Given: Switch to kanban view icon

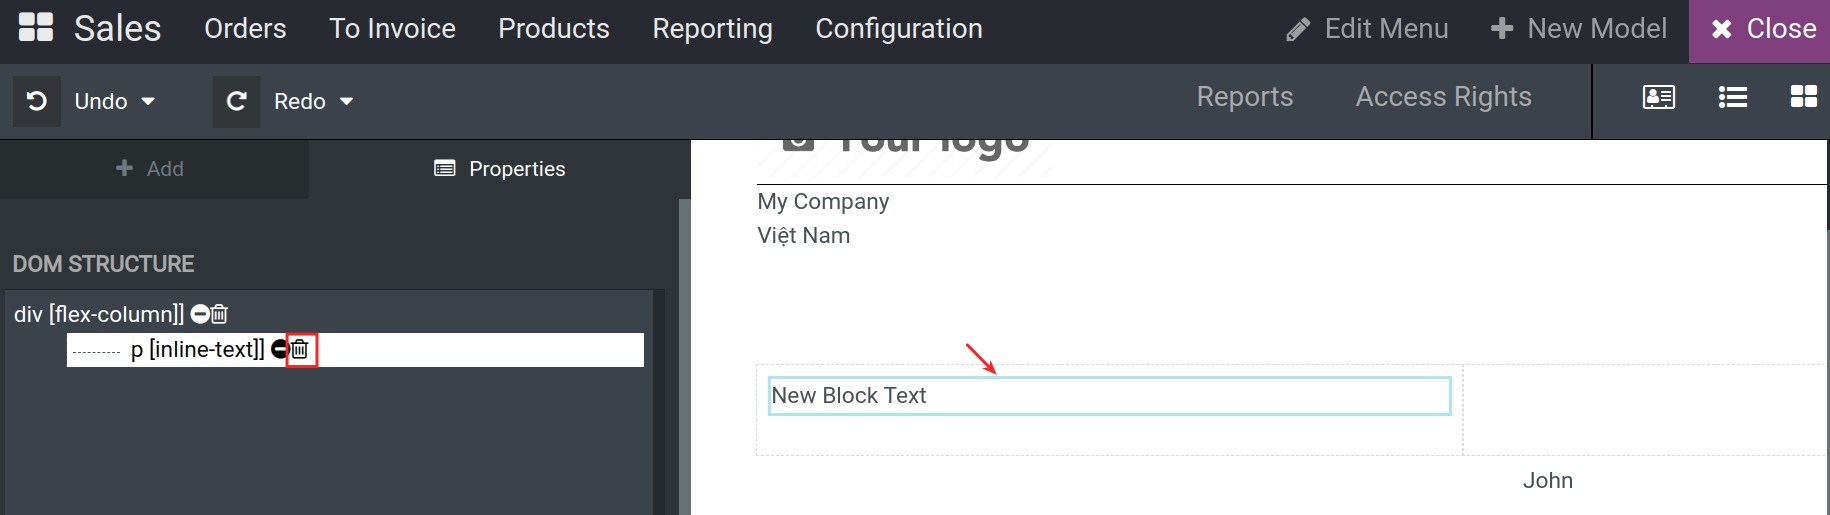Looking at the screenshot, I should (x=1804, y=97).
